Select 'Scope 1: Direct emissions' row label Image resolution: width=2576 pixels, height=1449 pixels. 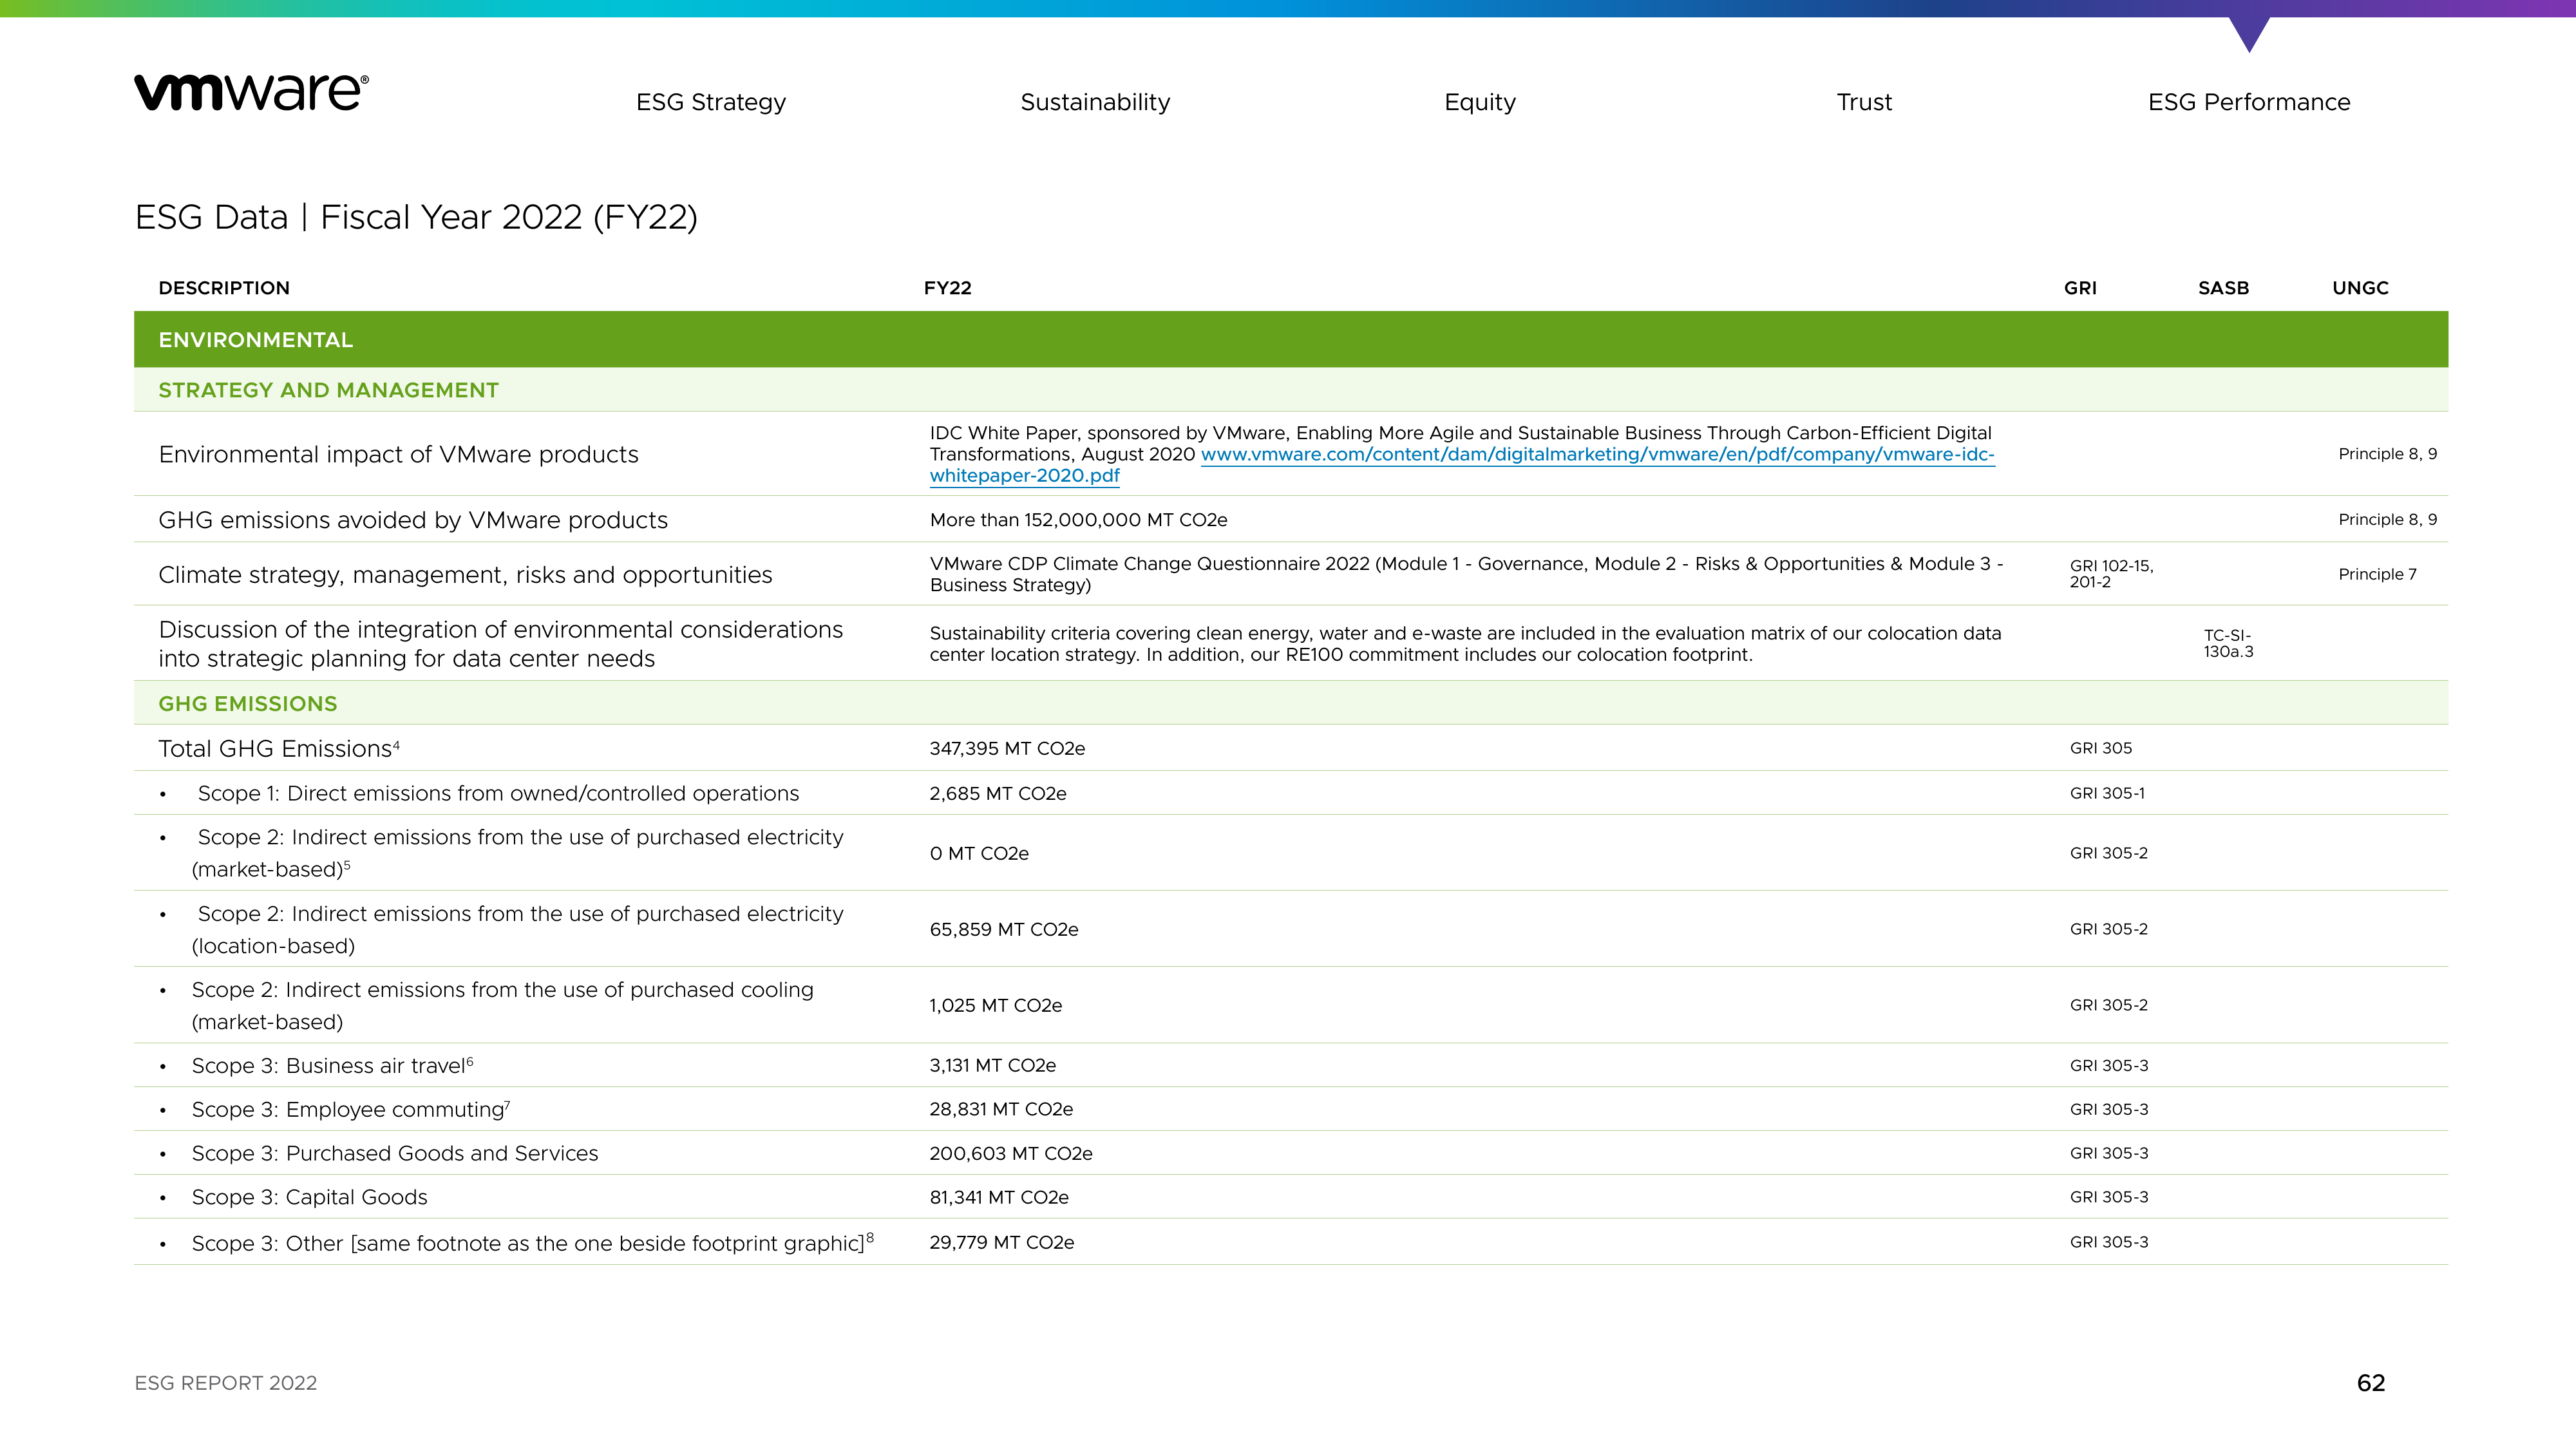(x=498, y=793)
